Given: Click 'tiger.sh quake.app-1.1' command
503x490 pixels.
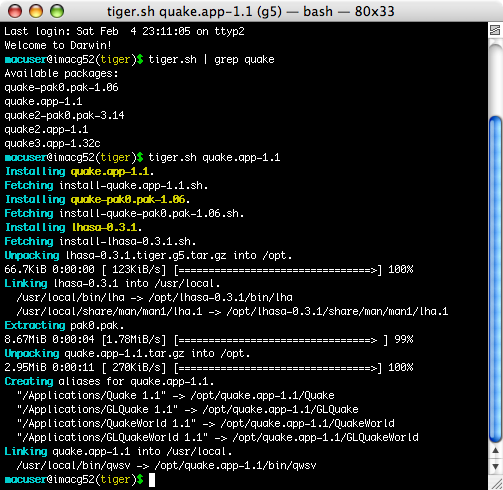Looking at the screenshot, I should coord(214,157).
